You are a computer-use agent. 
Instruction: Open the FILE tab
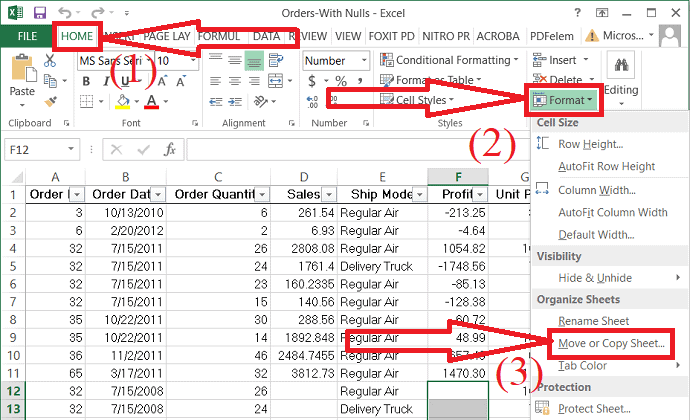(x=27, y=37)
